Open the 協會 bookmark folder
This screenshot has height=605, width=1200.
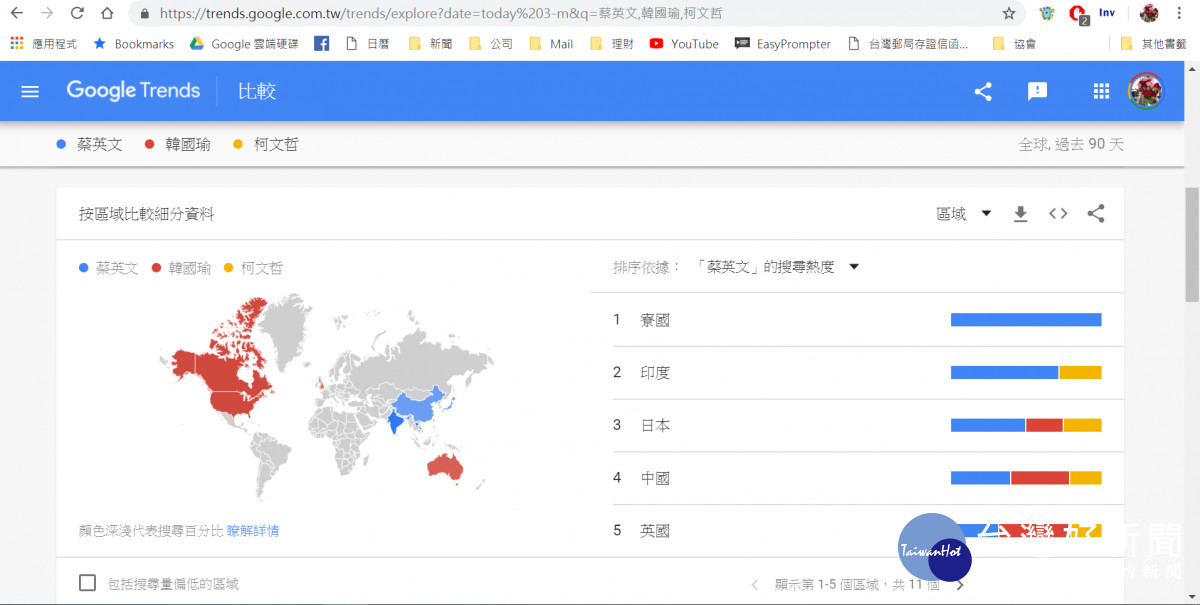[1014, 44]
